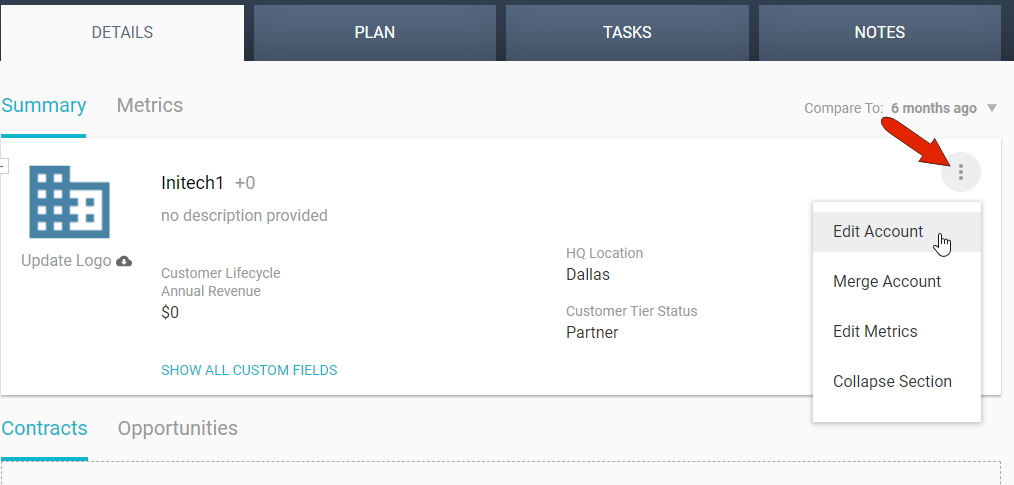This screenshot has height=485, width=1014.
Task: Switch to the Opportunities tab
Action: [178, 428]
